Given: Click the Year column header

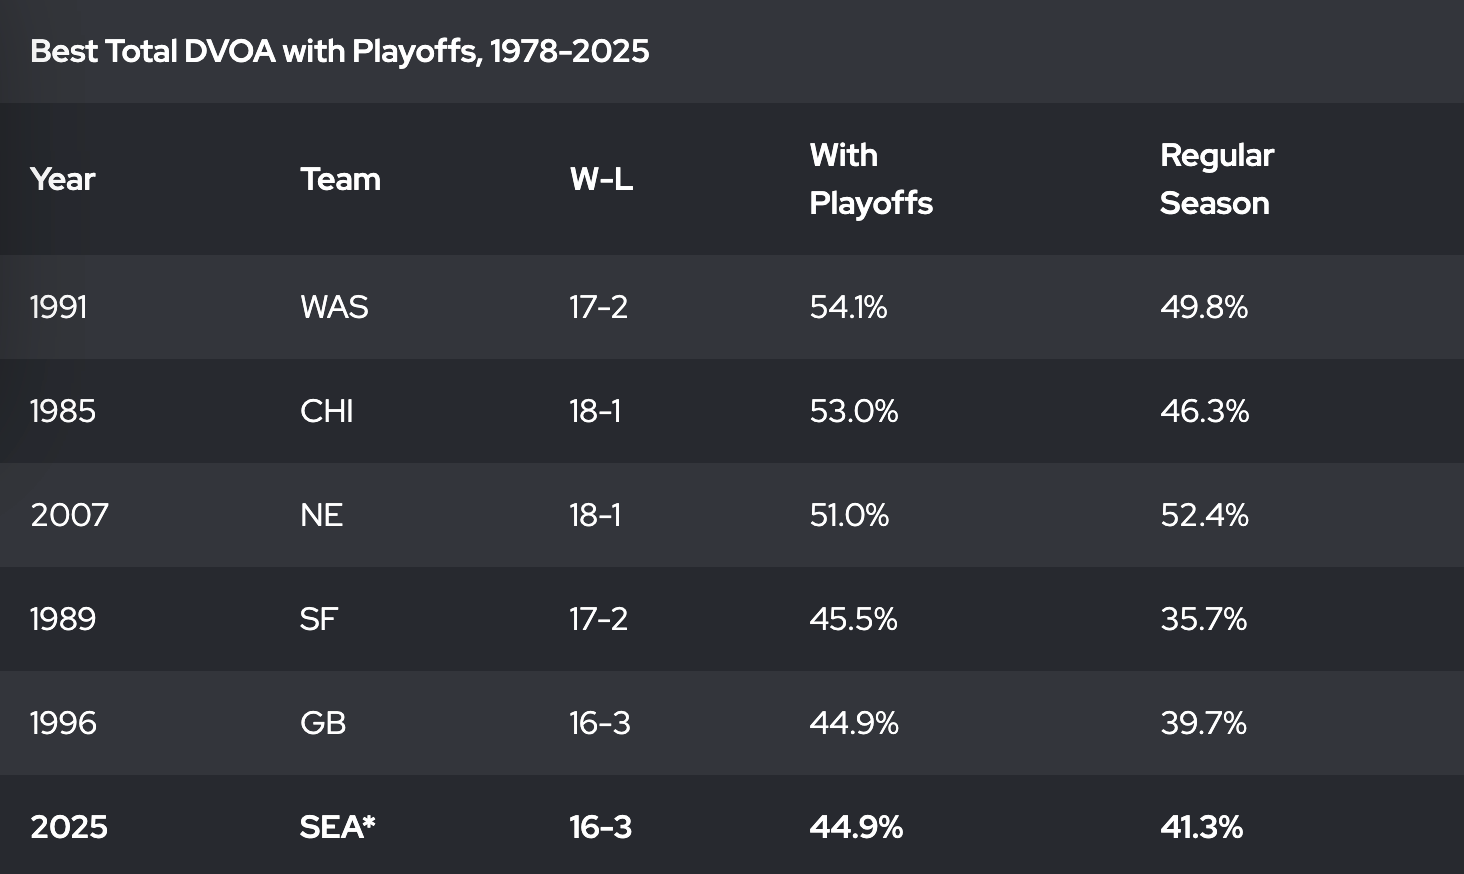Looking at the screenshot, I should pyautogui.click(x=63, y=179).
